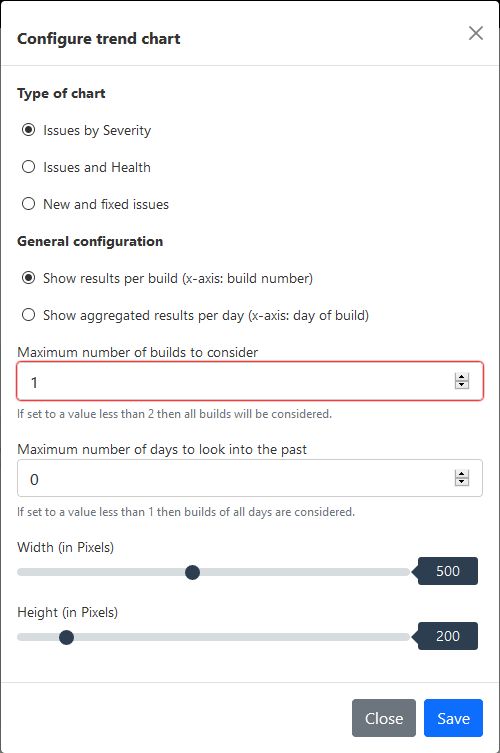Image resolution: width=500 pixels, height=753 pixels.
Task: Click the Height slider track midpoint
Action: 213,637
